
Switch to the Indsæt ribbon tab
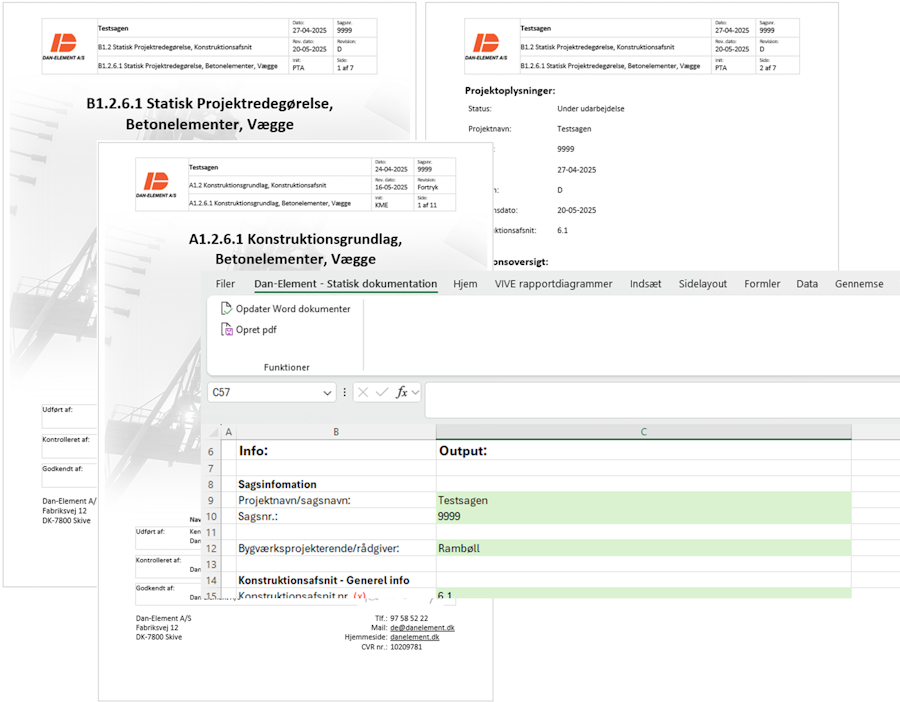coord(646,283)
